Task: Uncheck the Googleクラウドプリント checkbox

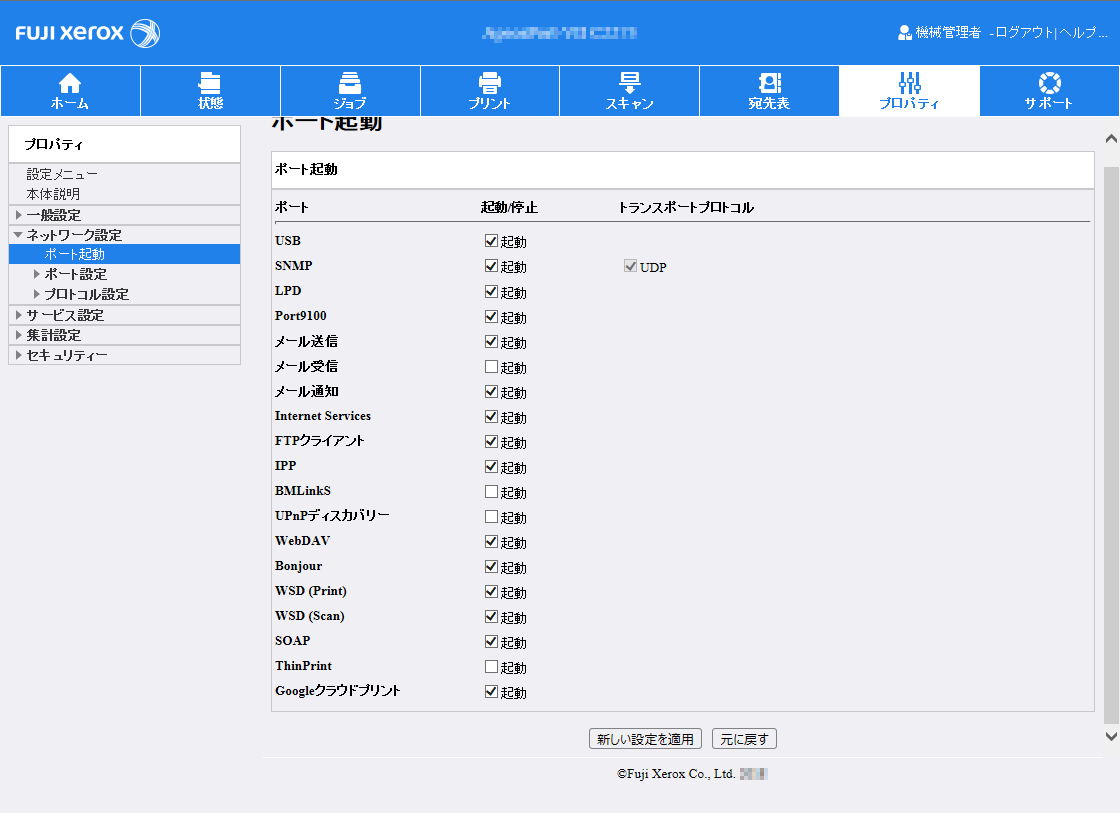Action: [x=491, y=692]
